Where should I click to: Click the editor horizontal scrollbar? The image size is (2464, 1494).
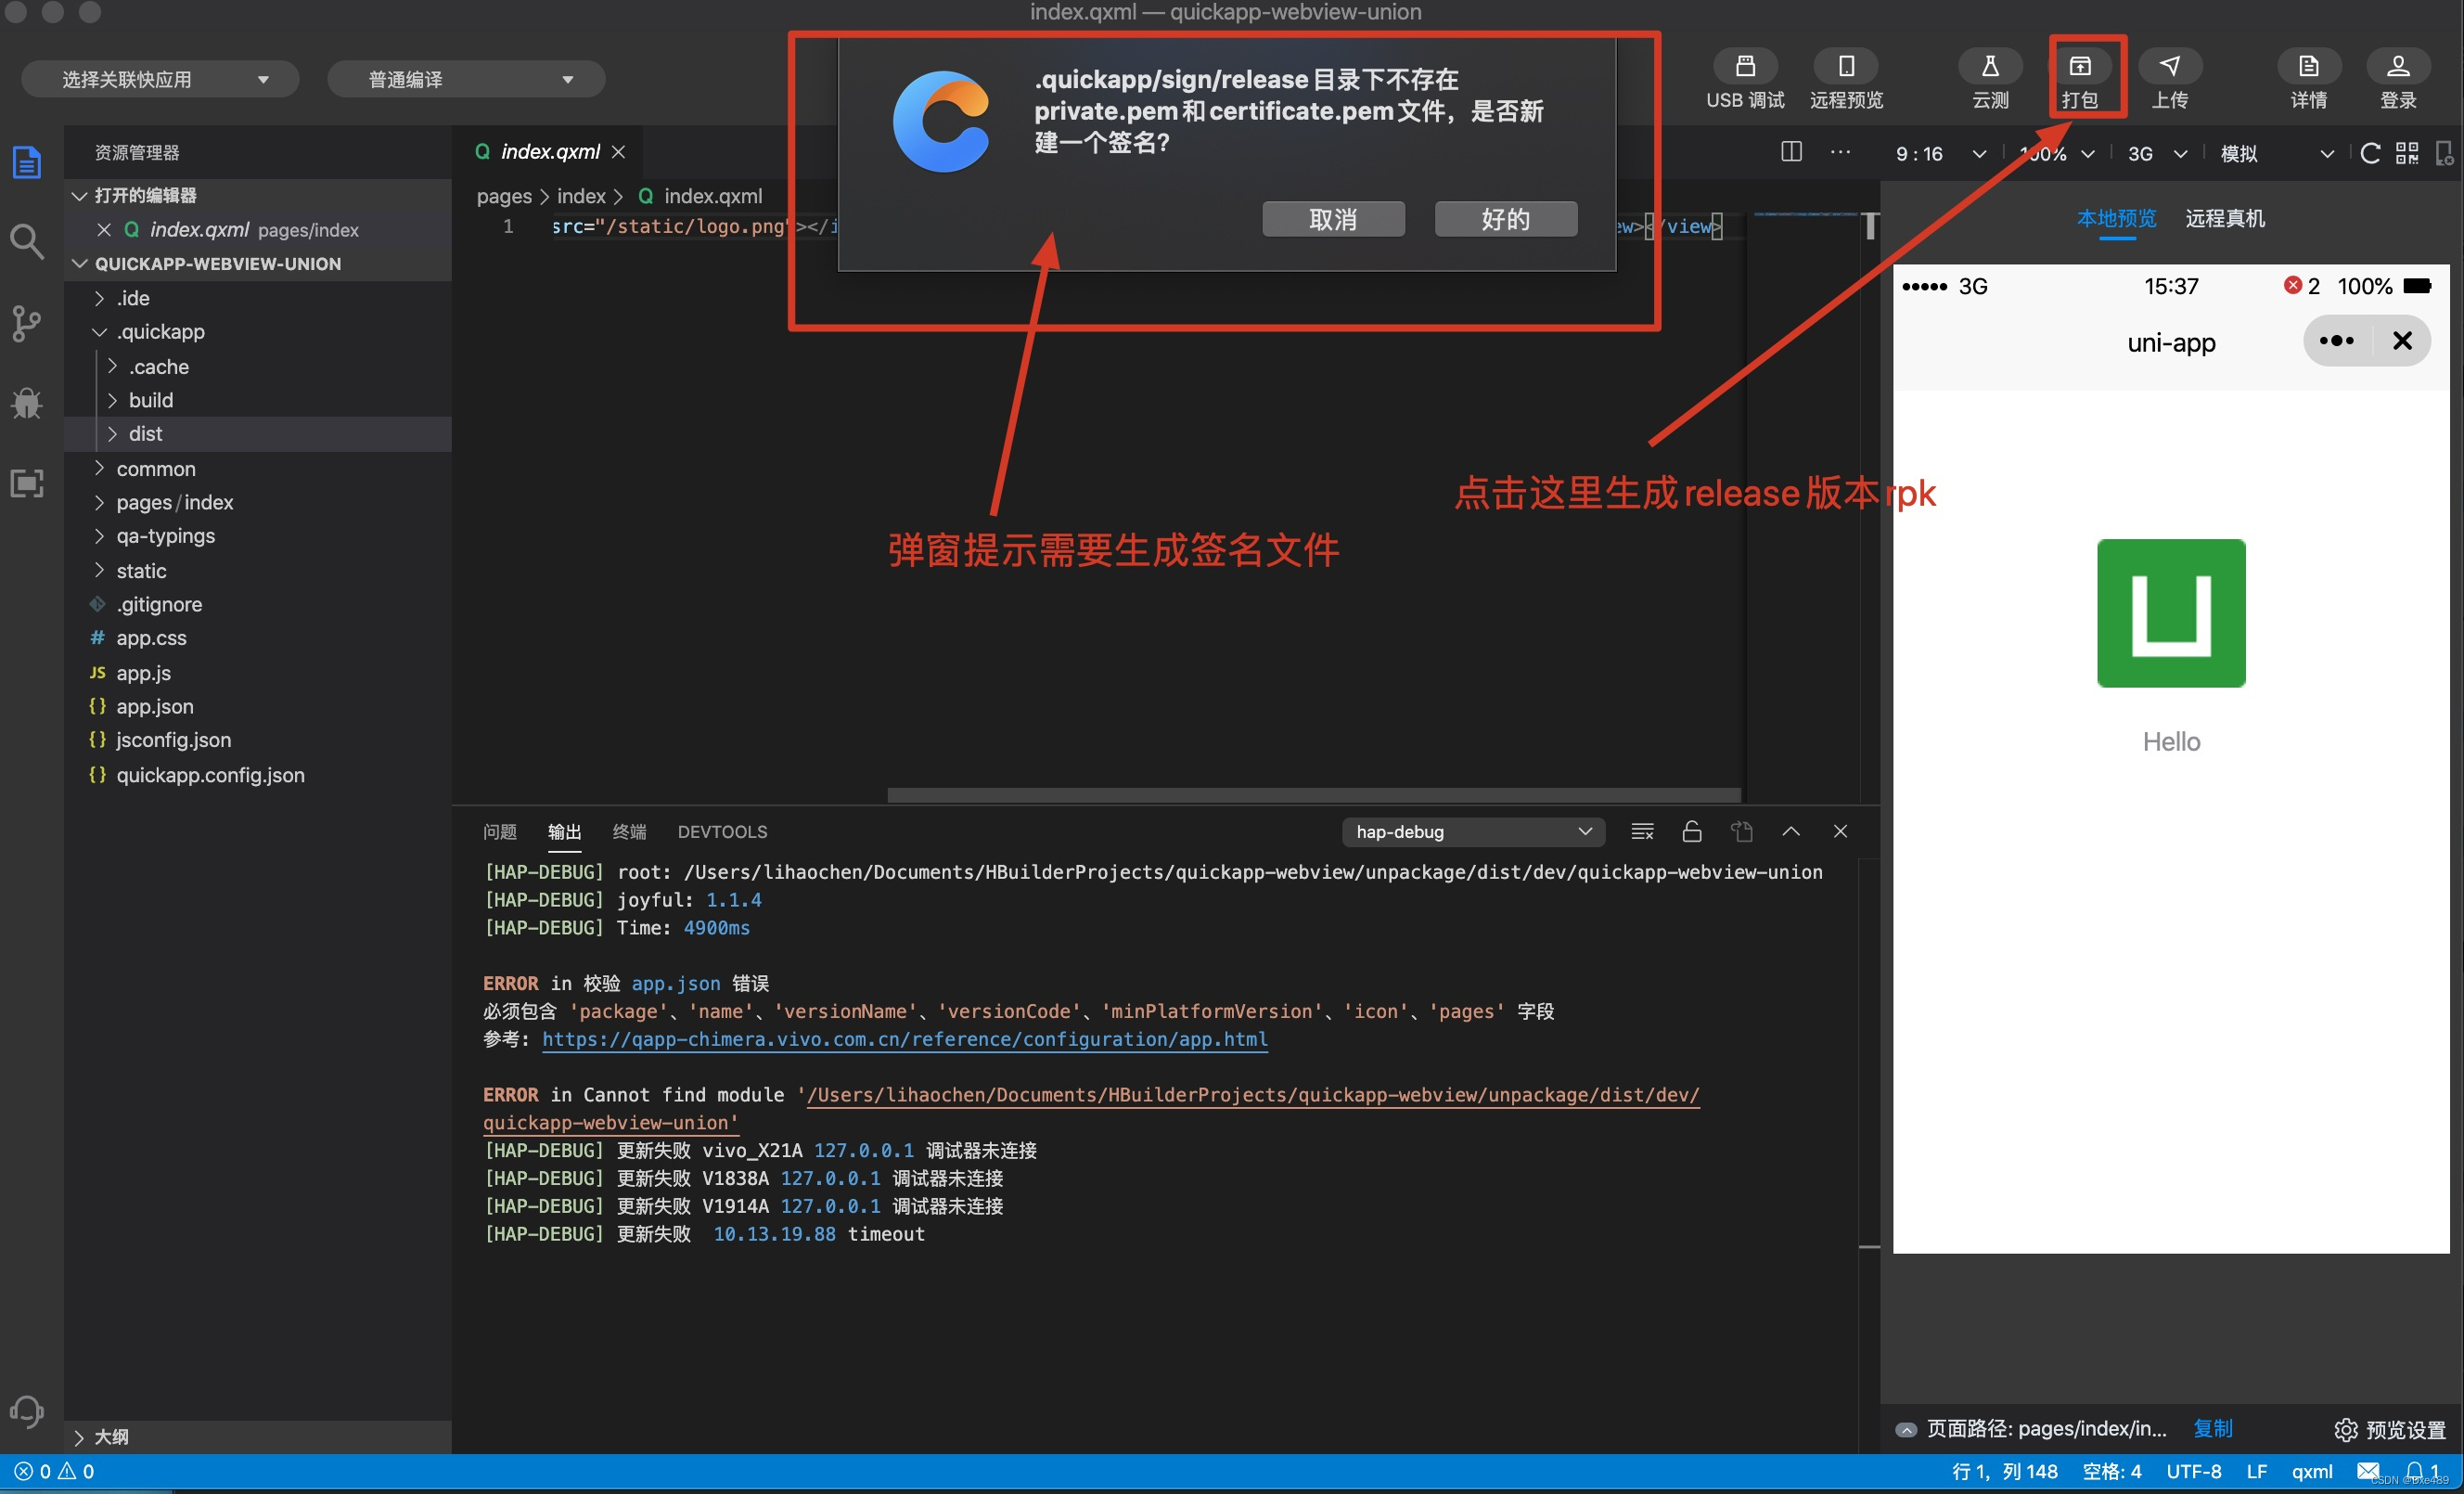[1313, 795]
